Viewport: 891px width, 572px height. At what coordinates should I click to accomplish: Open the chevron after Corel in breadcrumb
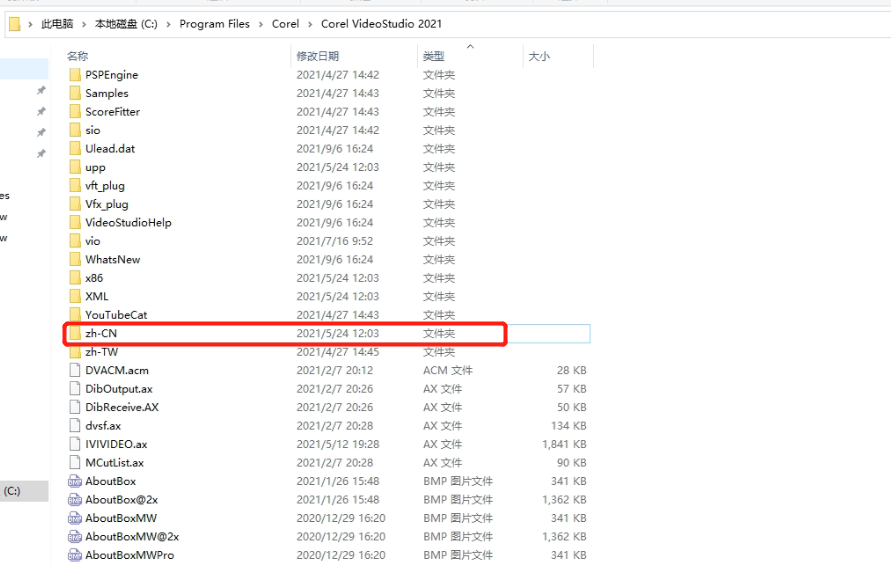[310, 24]
